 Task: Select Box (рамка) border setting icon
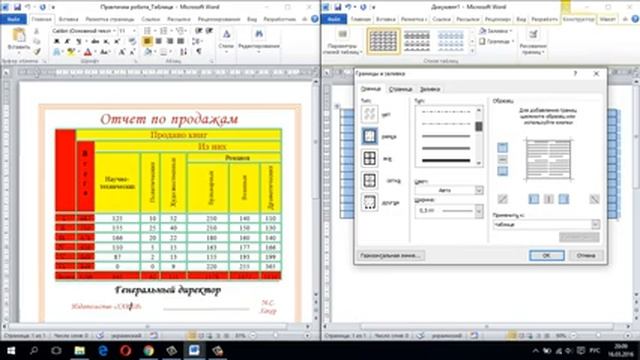tap(369, 136)
